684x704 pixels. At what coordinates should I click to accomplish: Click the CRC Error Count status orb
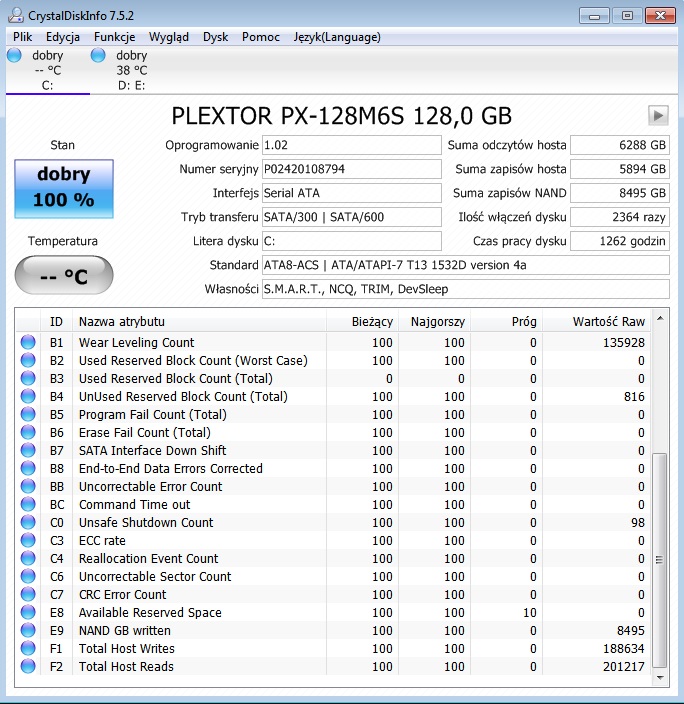pos(28,594)
